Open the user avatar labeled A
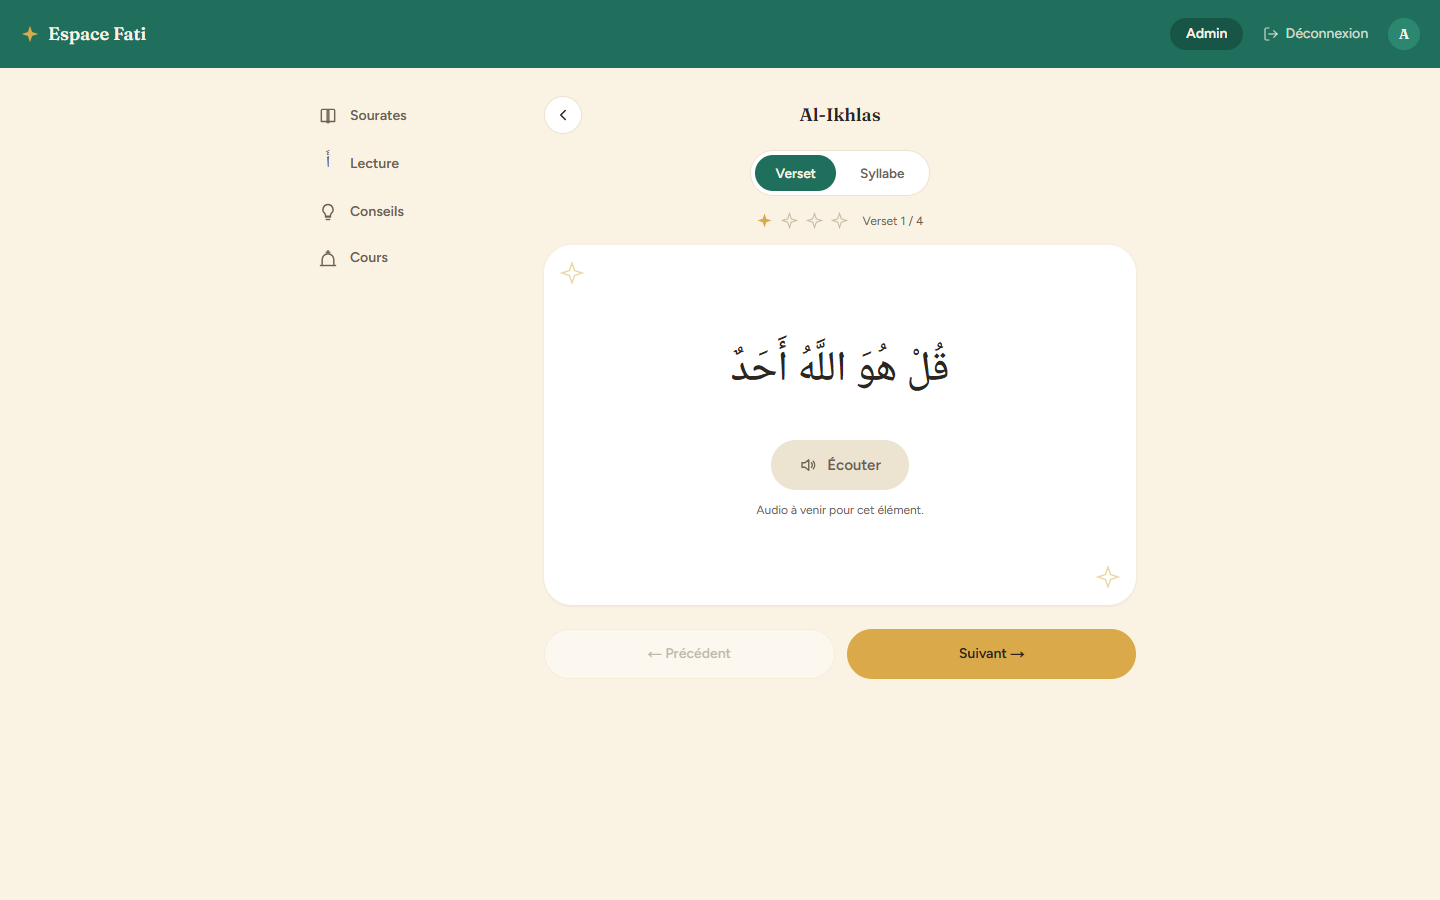Screen dimensions: 1440x900 [x=1404, y=34]
